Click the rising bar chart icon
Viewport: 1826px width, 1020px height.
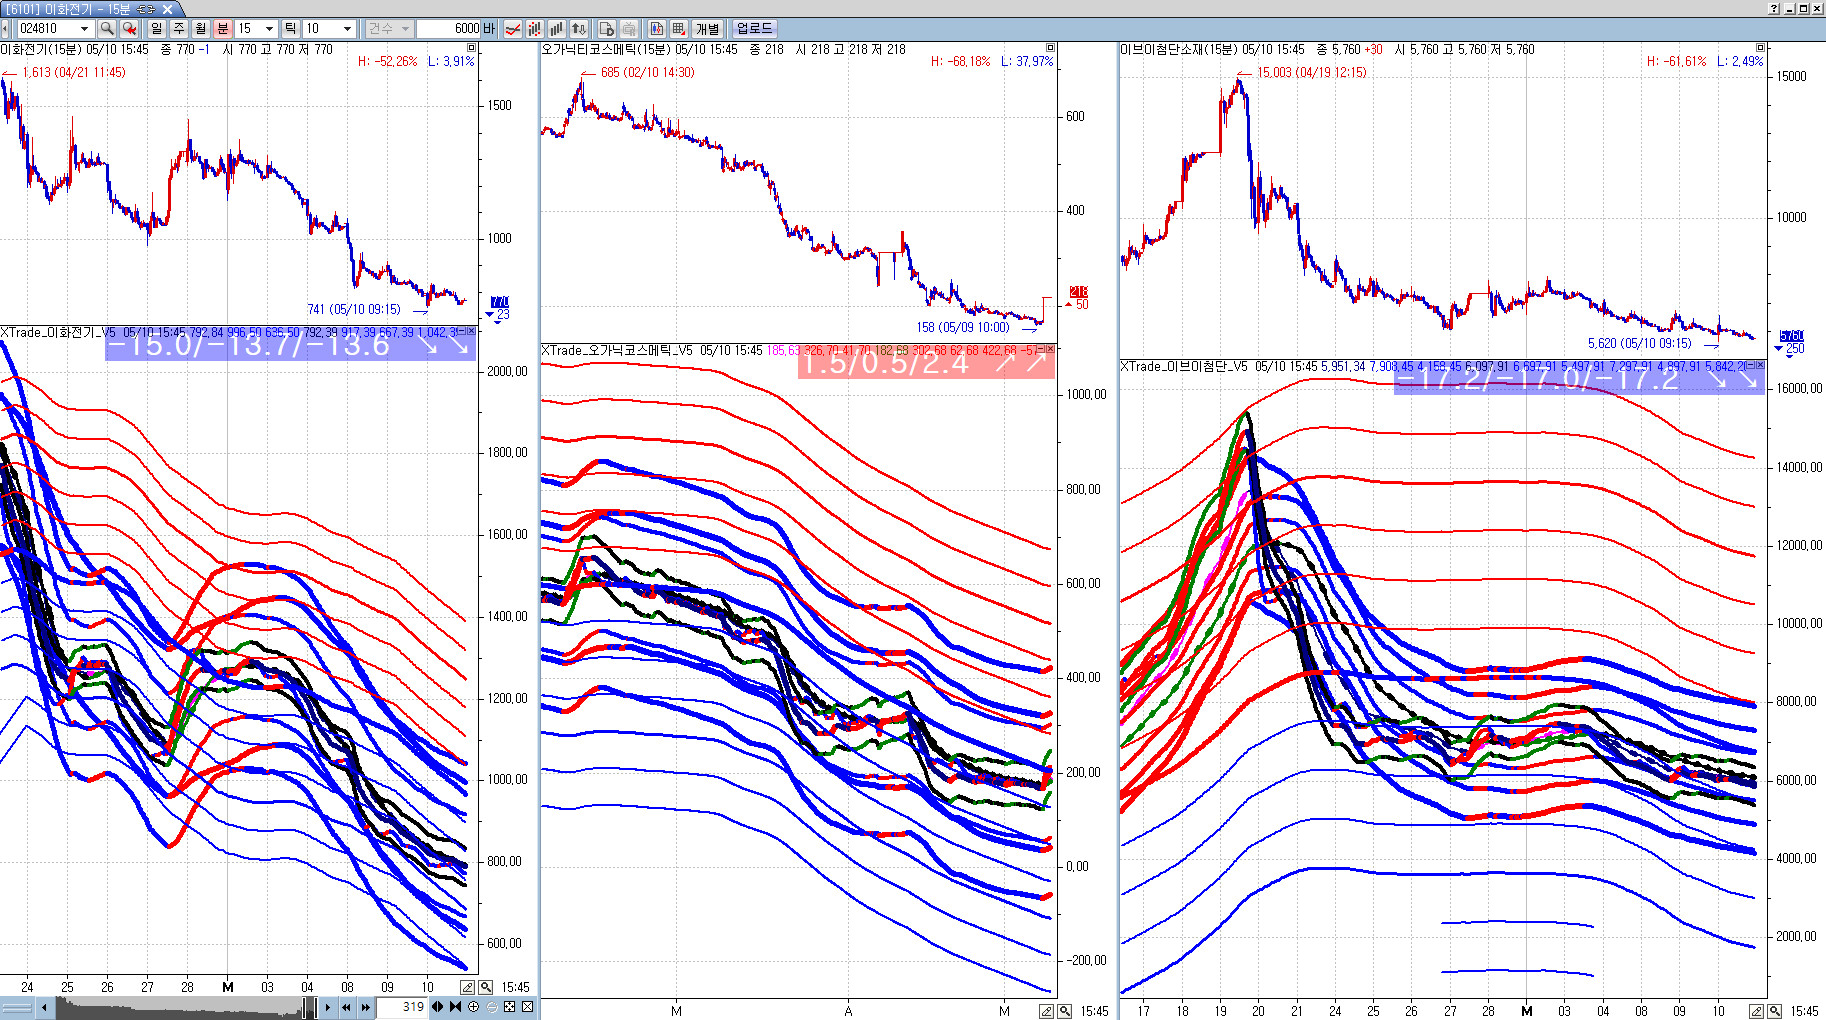(x=557, y=29)
